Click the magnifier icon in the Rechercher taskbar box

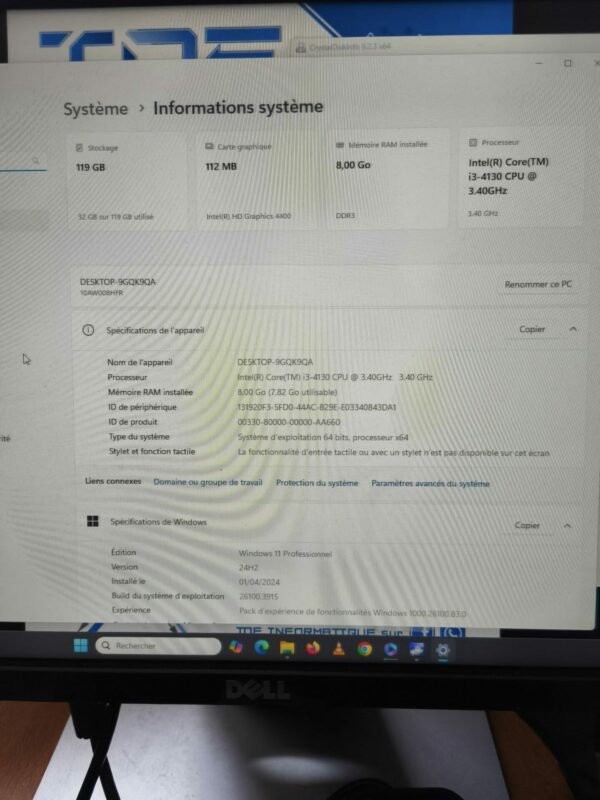pyautogui.click(x=106, y=645)
